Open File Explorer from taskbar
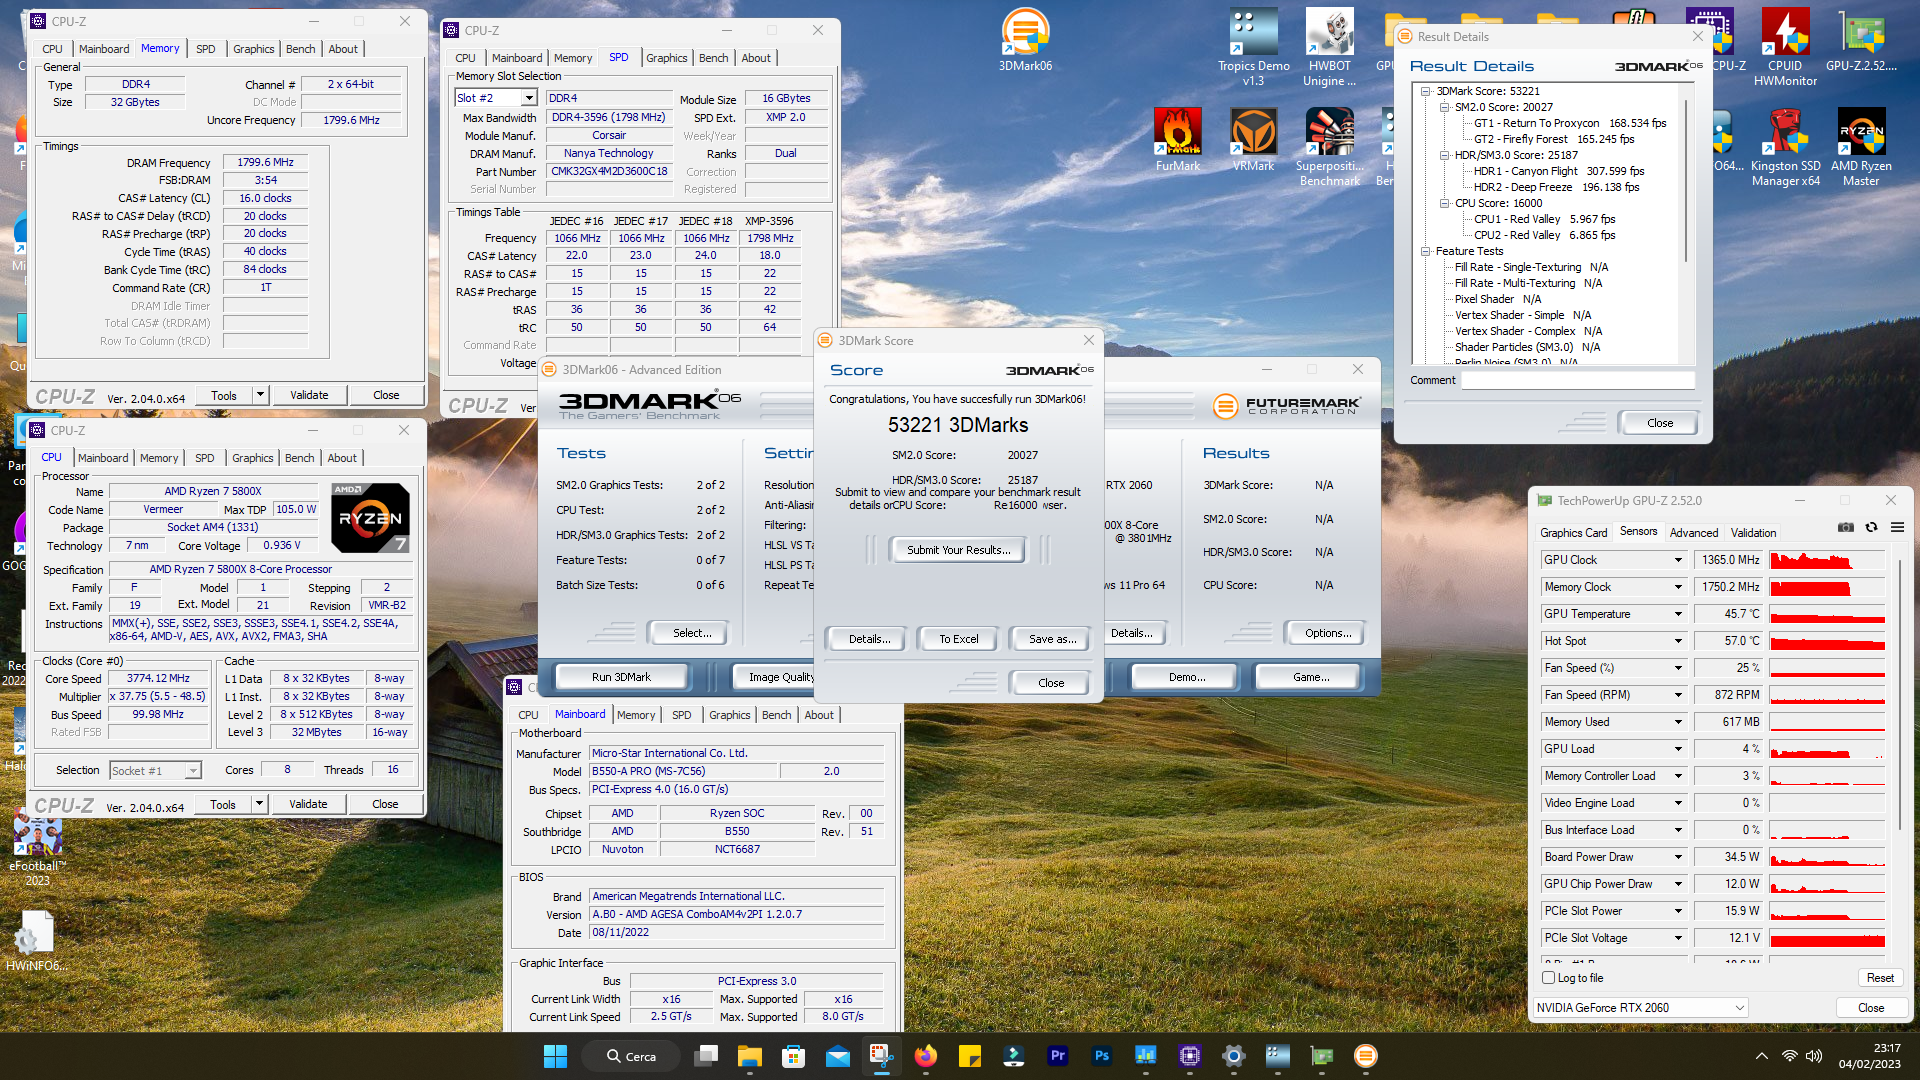1920x1080 pixels. point(750,1056)
